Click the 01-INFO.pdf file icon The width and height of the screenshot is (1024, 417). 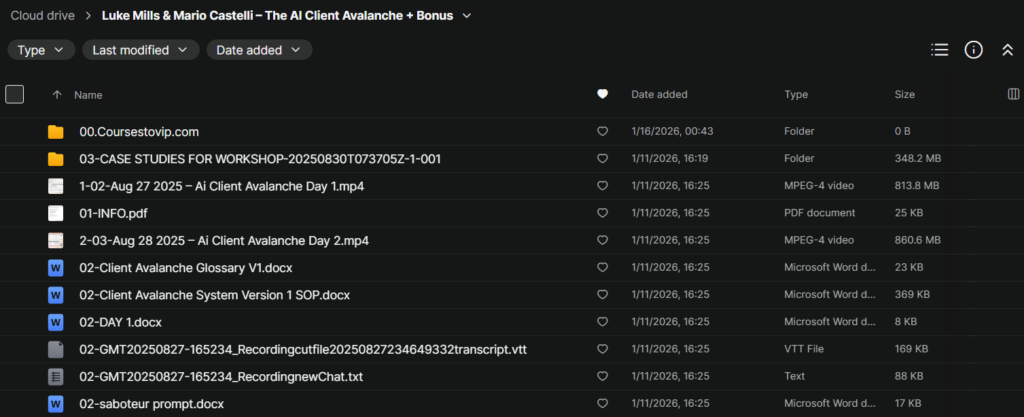[56, 213]
